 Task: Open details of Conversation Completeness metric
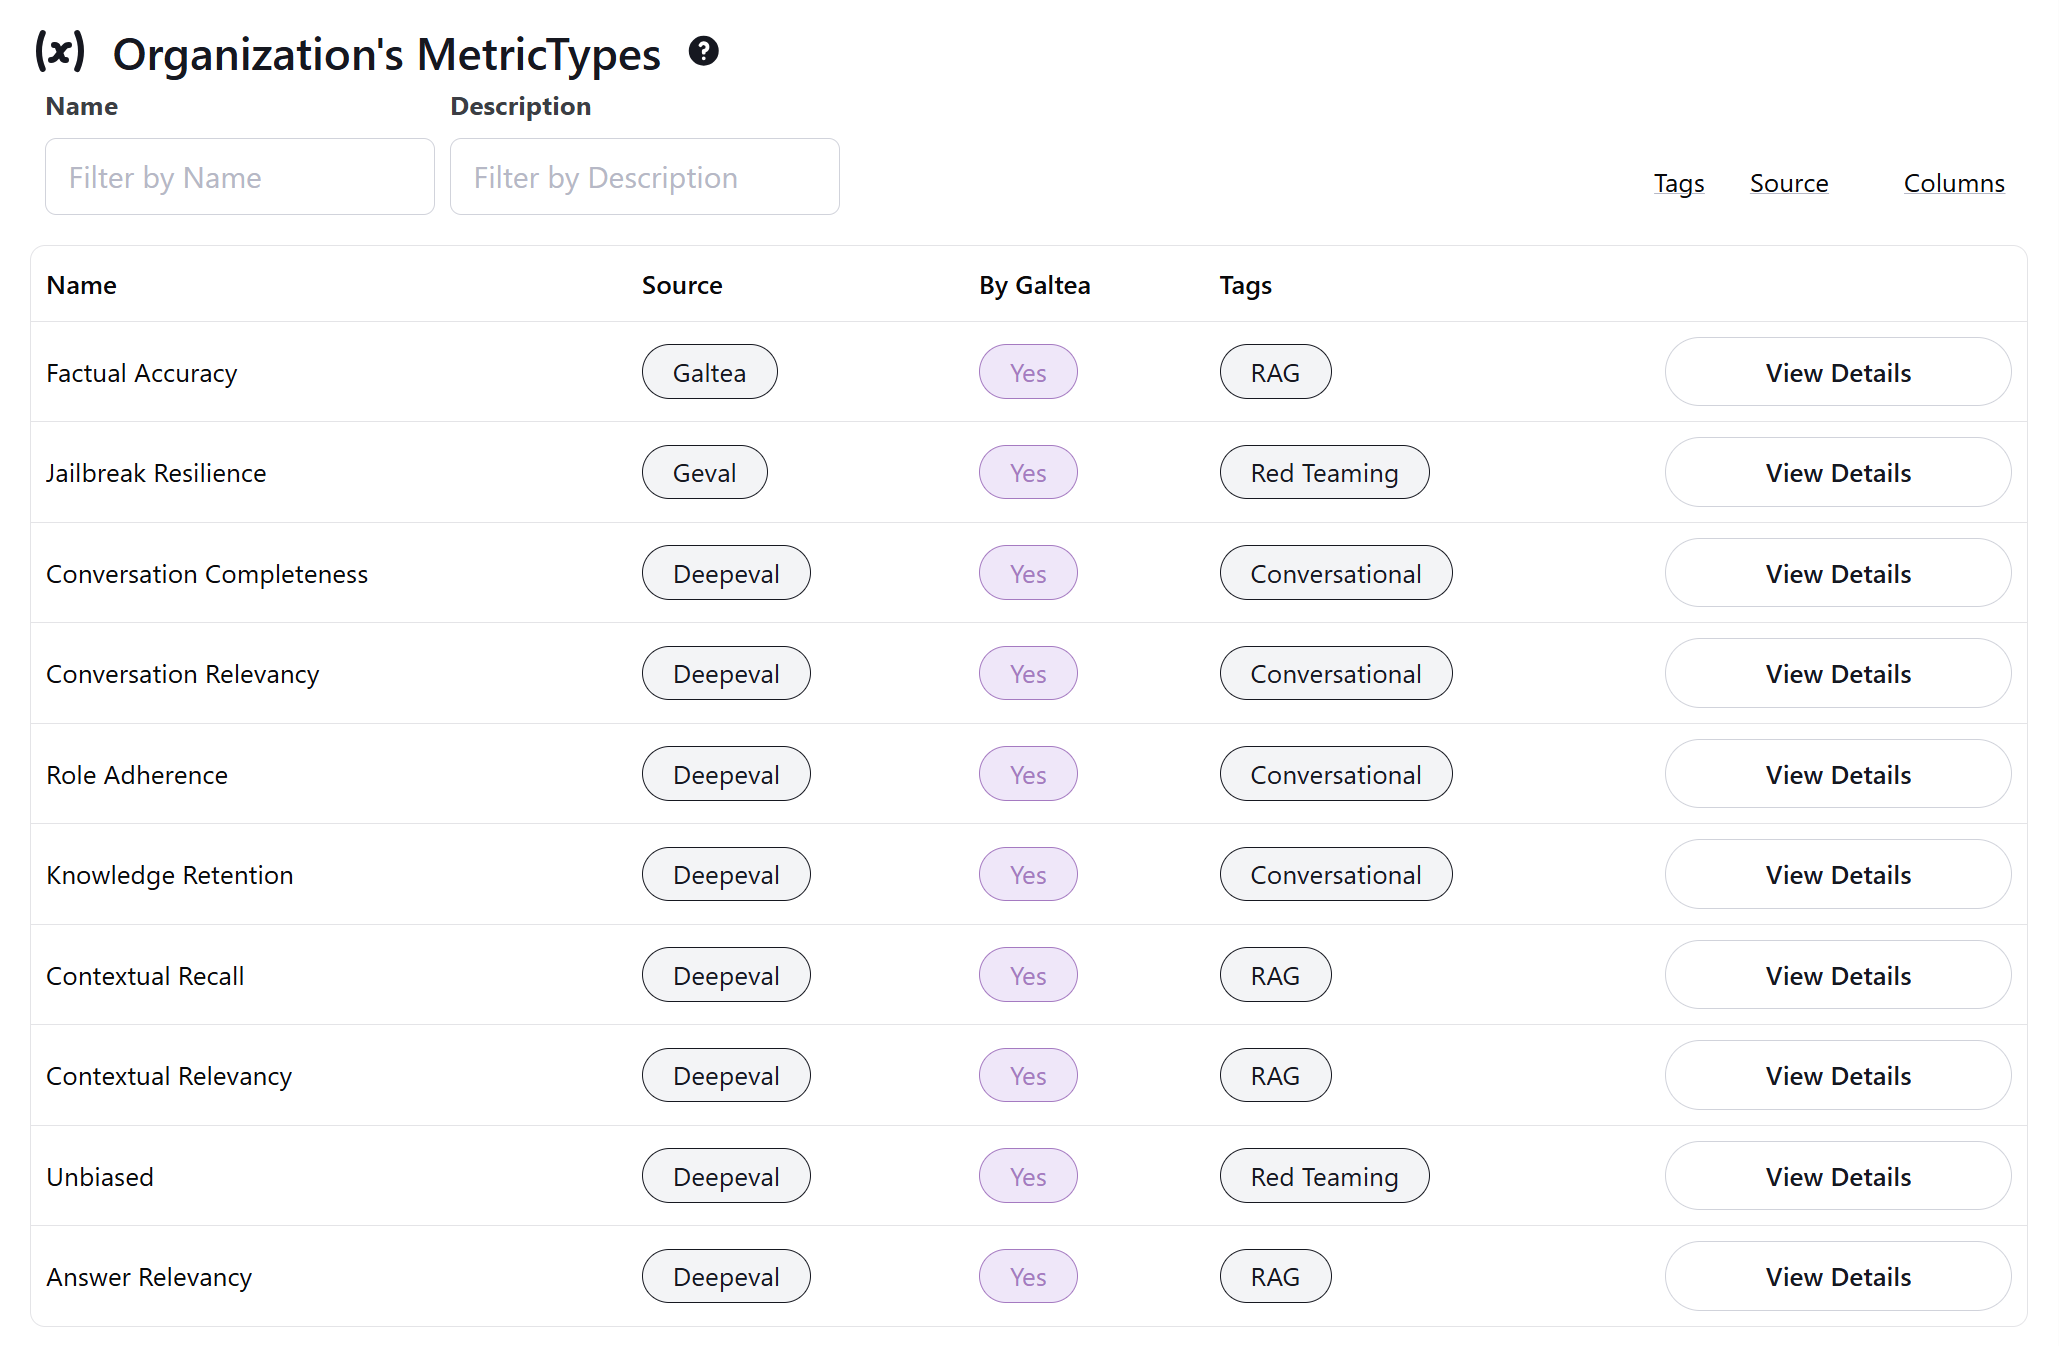pyautogui.click(x=1837, y=573)
